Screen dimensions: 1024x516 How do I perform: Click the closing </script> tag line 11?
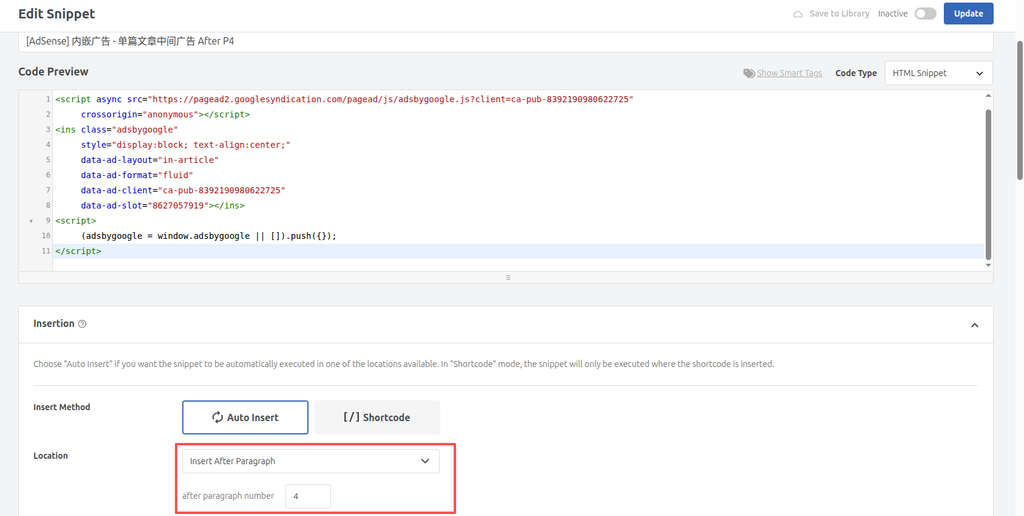click(x=78, y=251)
